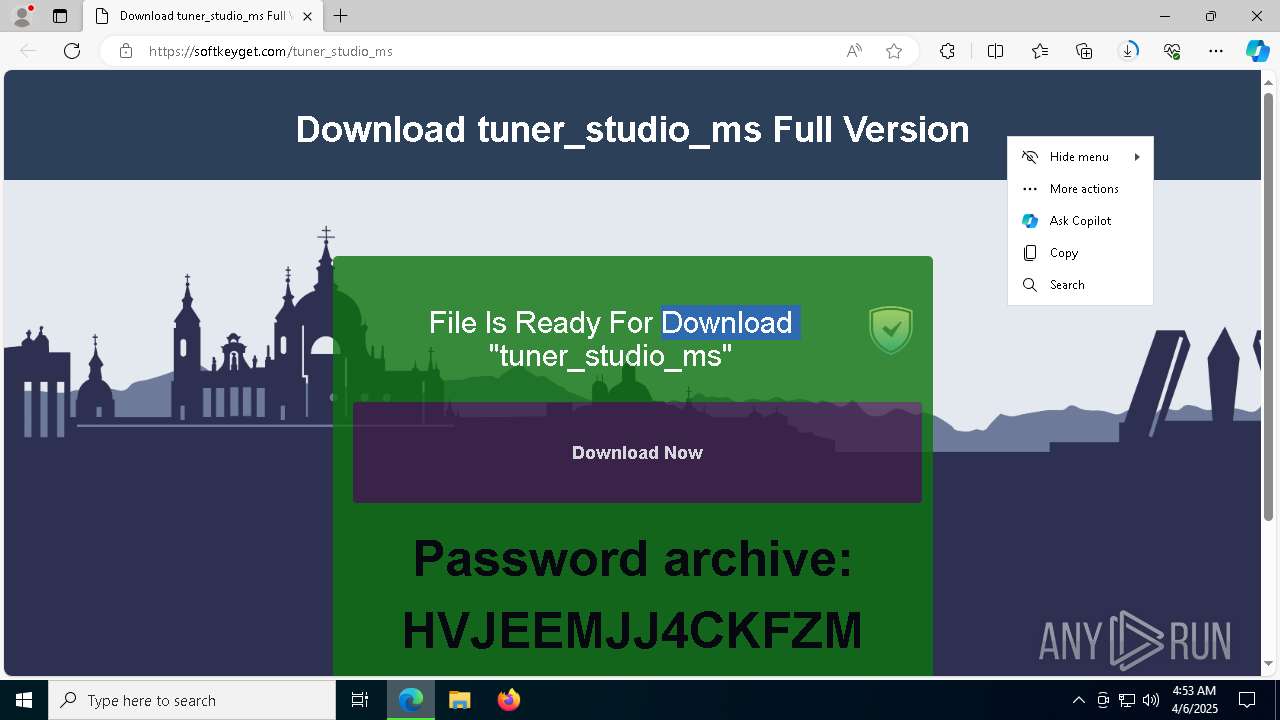The image size is (1280, 720).
Task: Click the "tuner_studio_ms" file name text
Action: (610, 355)
